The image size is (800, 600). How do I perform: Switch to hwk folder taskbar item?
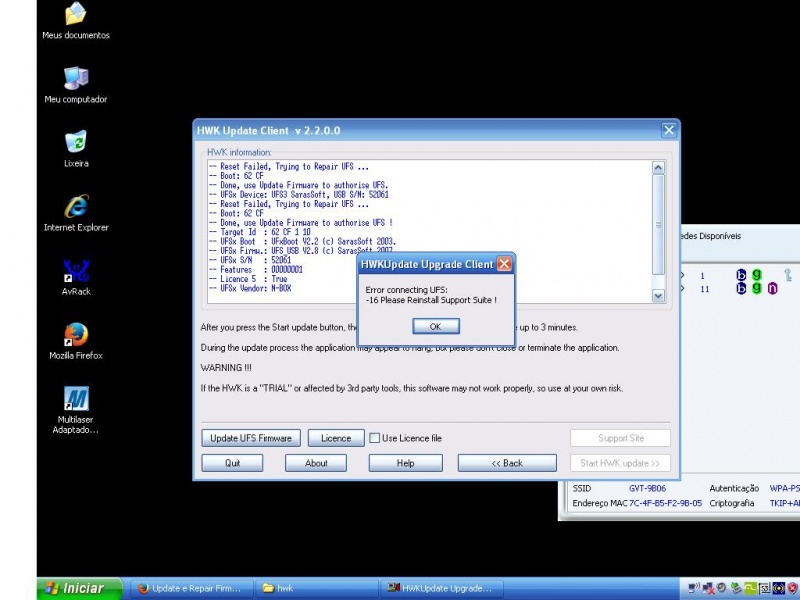(316, 588)
